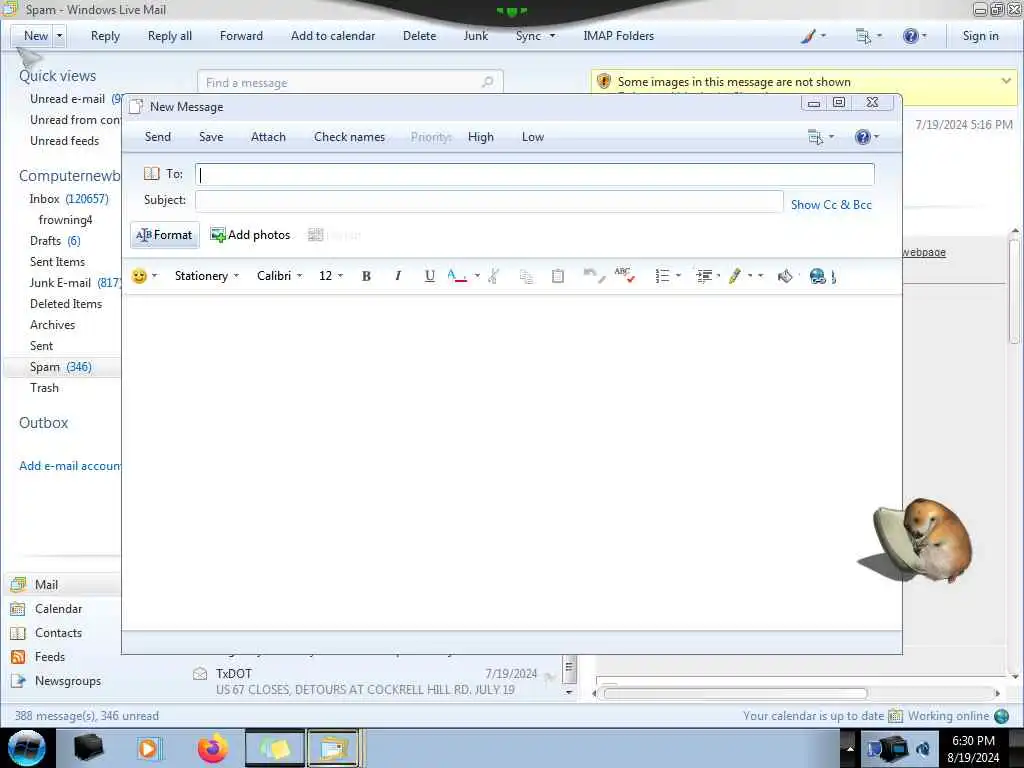Open Firefox from the taskbar

pos(212,748)
